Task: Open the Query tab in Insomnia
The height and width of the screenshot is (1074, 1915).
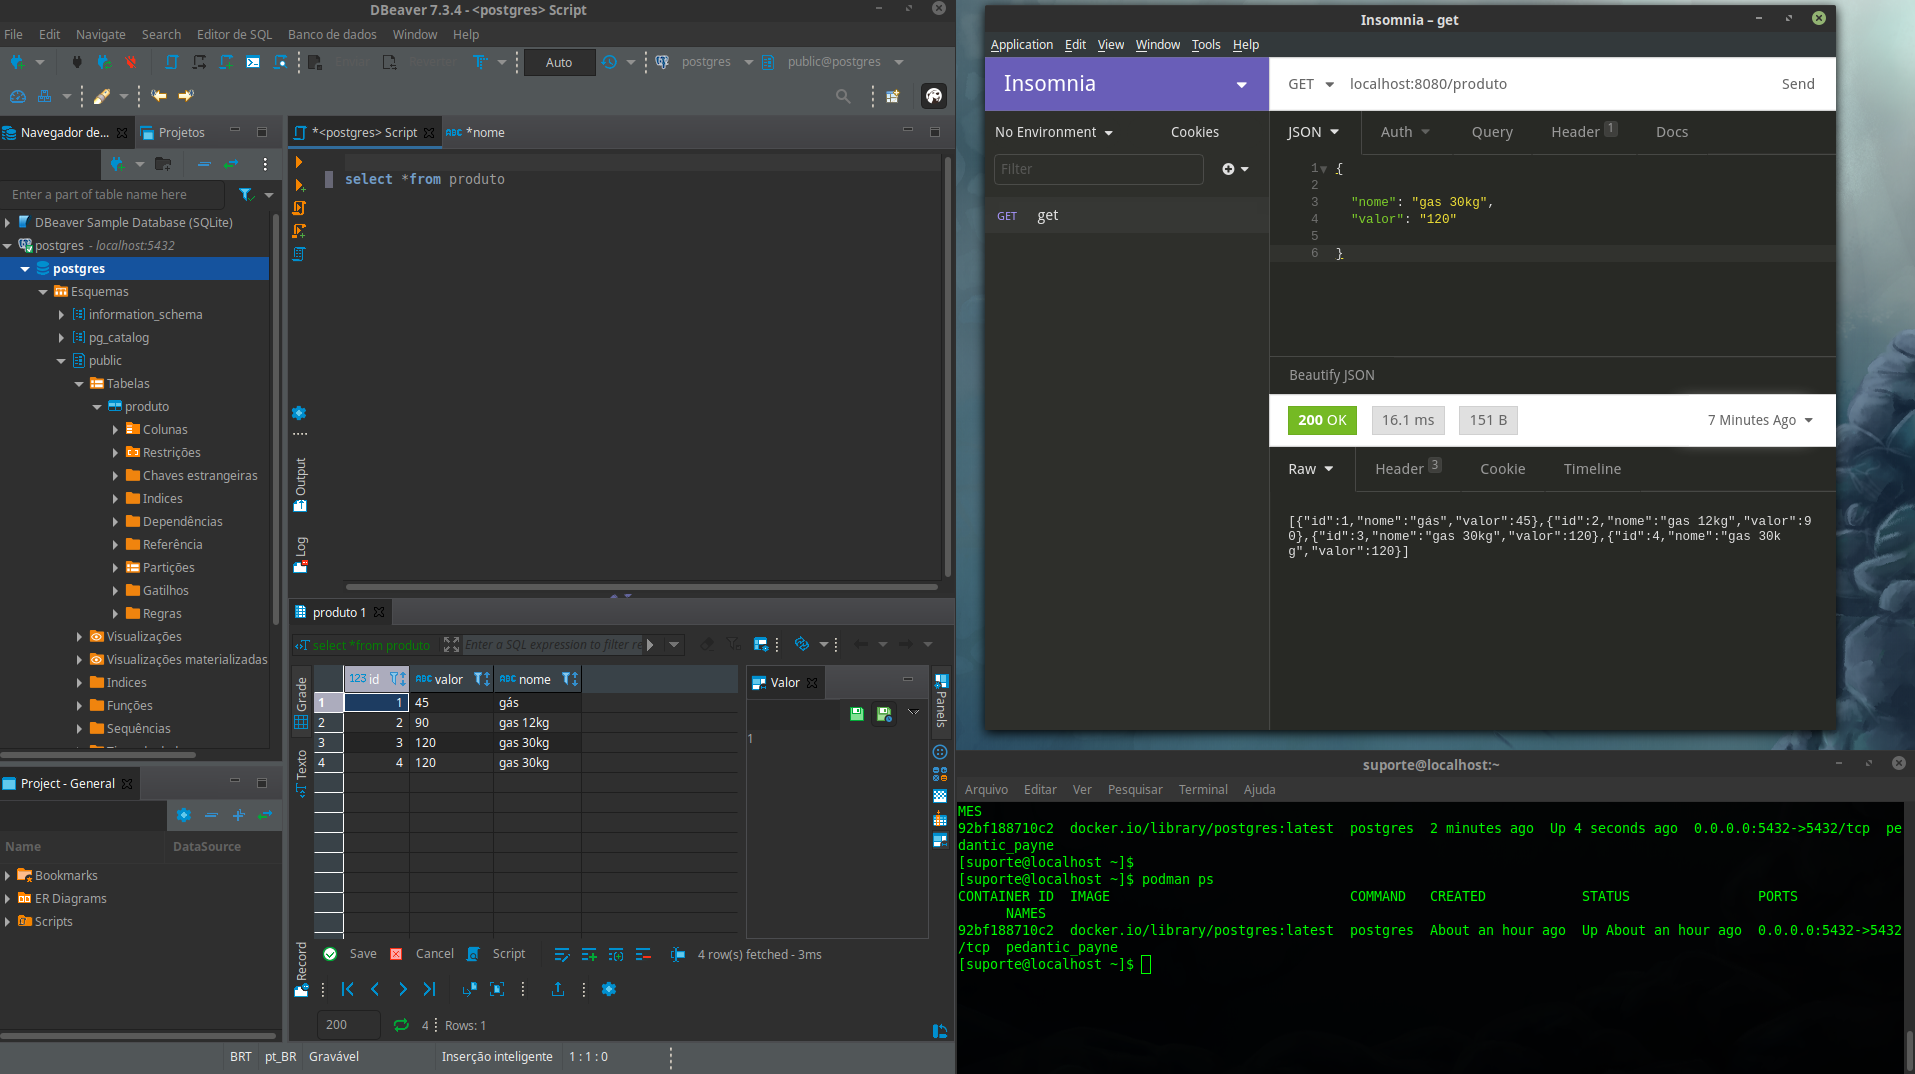Action: point(1492,132)
